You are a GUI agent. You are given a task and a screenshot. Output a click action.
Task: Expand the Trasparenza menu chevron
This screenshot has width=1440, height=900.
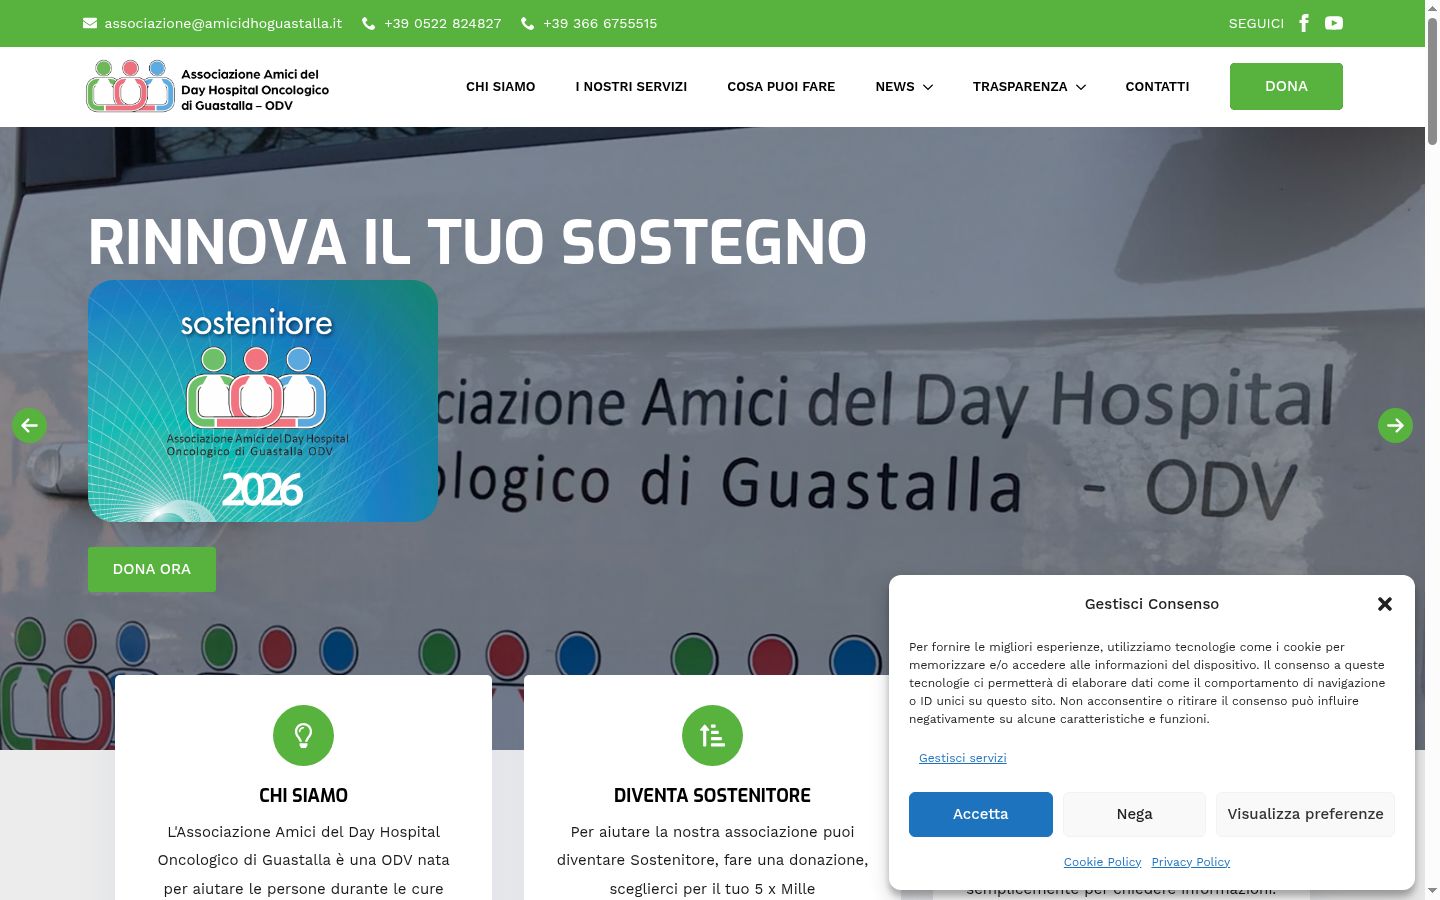pyautogui.click(x=1080, y=87)
